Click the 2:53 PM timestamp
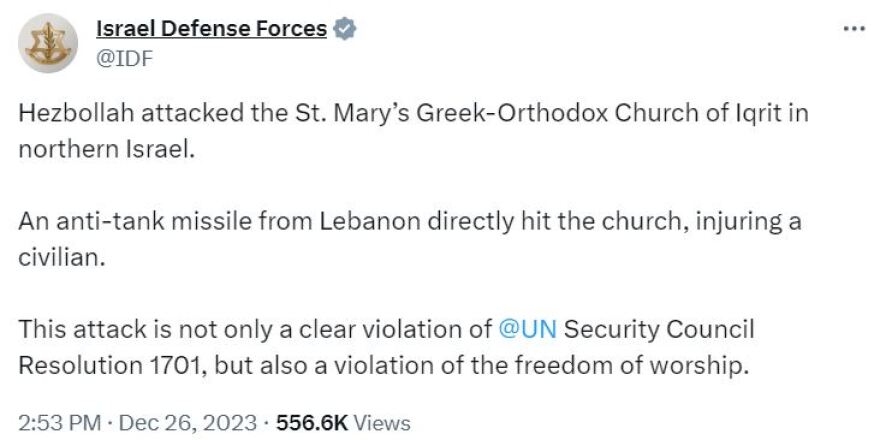 (58, 422)
